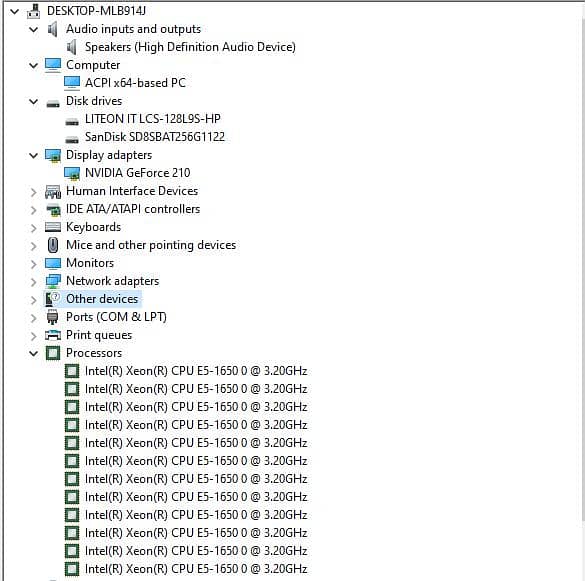Click the Processors category chip icon
The image size is (585, 581).
(x=53, y=353)
